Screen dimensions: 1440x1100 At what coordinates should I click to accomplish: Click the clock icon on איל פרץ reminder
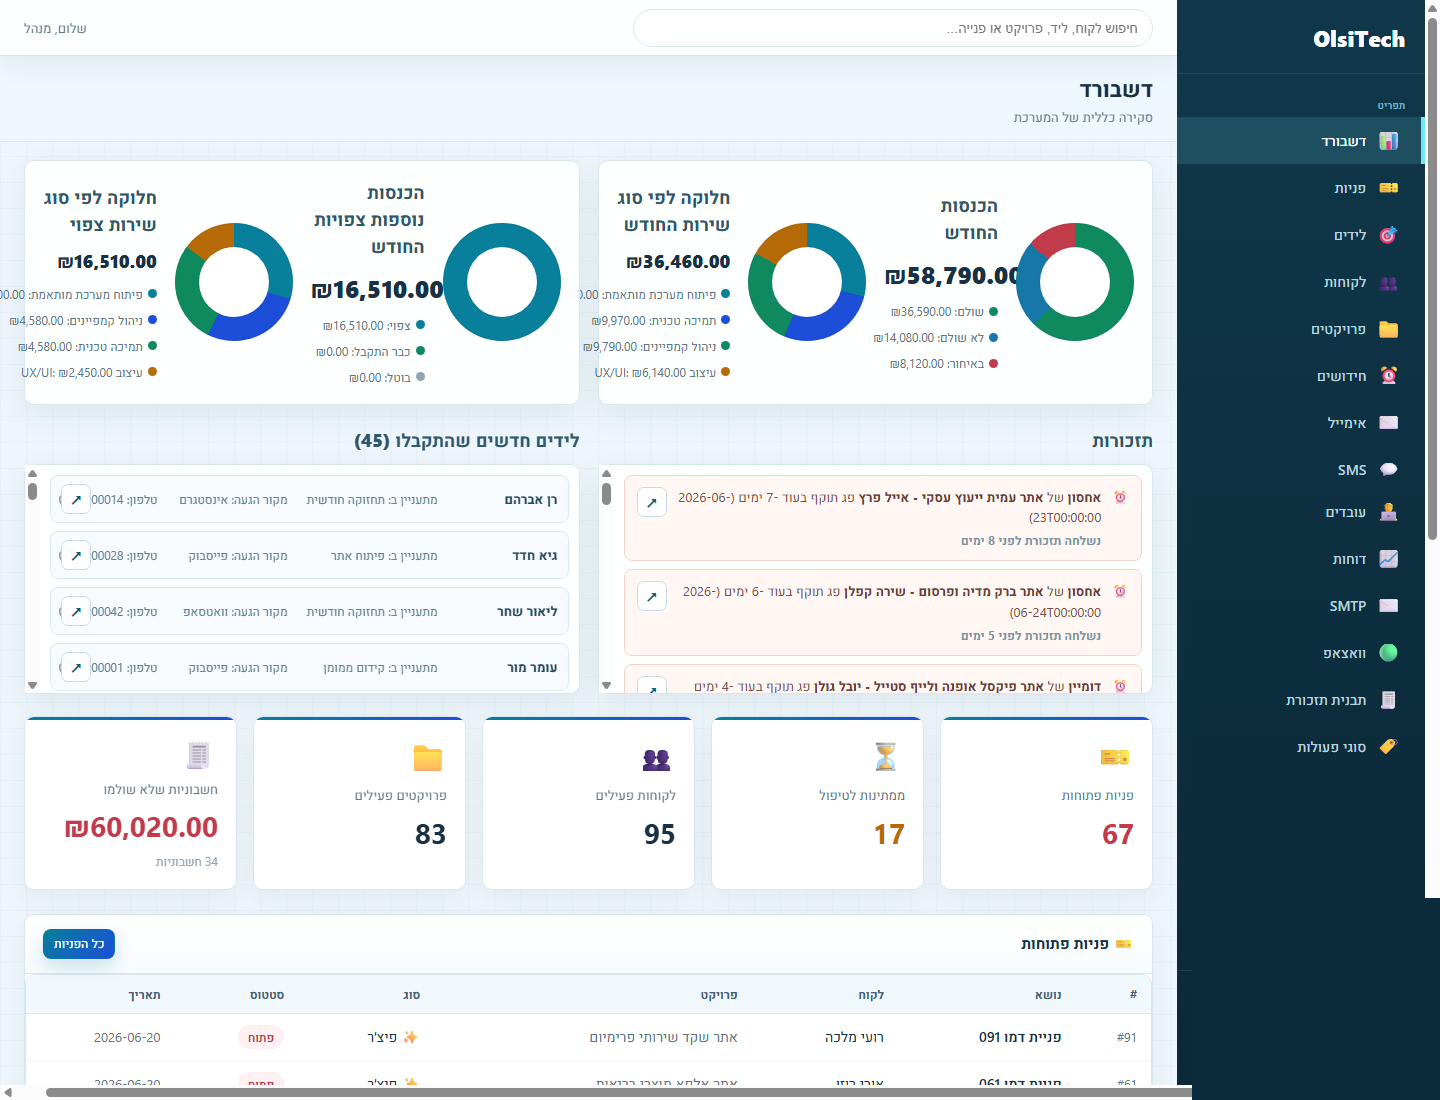click(1120, 497)
